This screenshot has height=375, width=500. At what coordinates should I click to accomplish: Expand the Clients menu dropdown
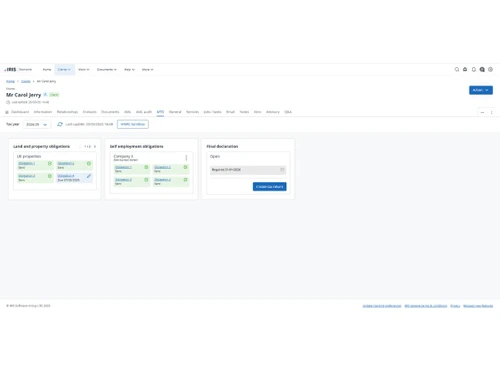coord(64,69)
